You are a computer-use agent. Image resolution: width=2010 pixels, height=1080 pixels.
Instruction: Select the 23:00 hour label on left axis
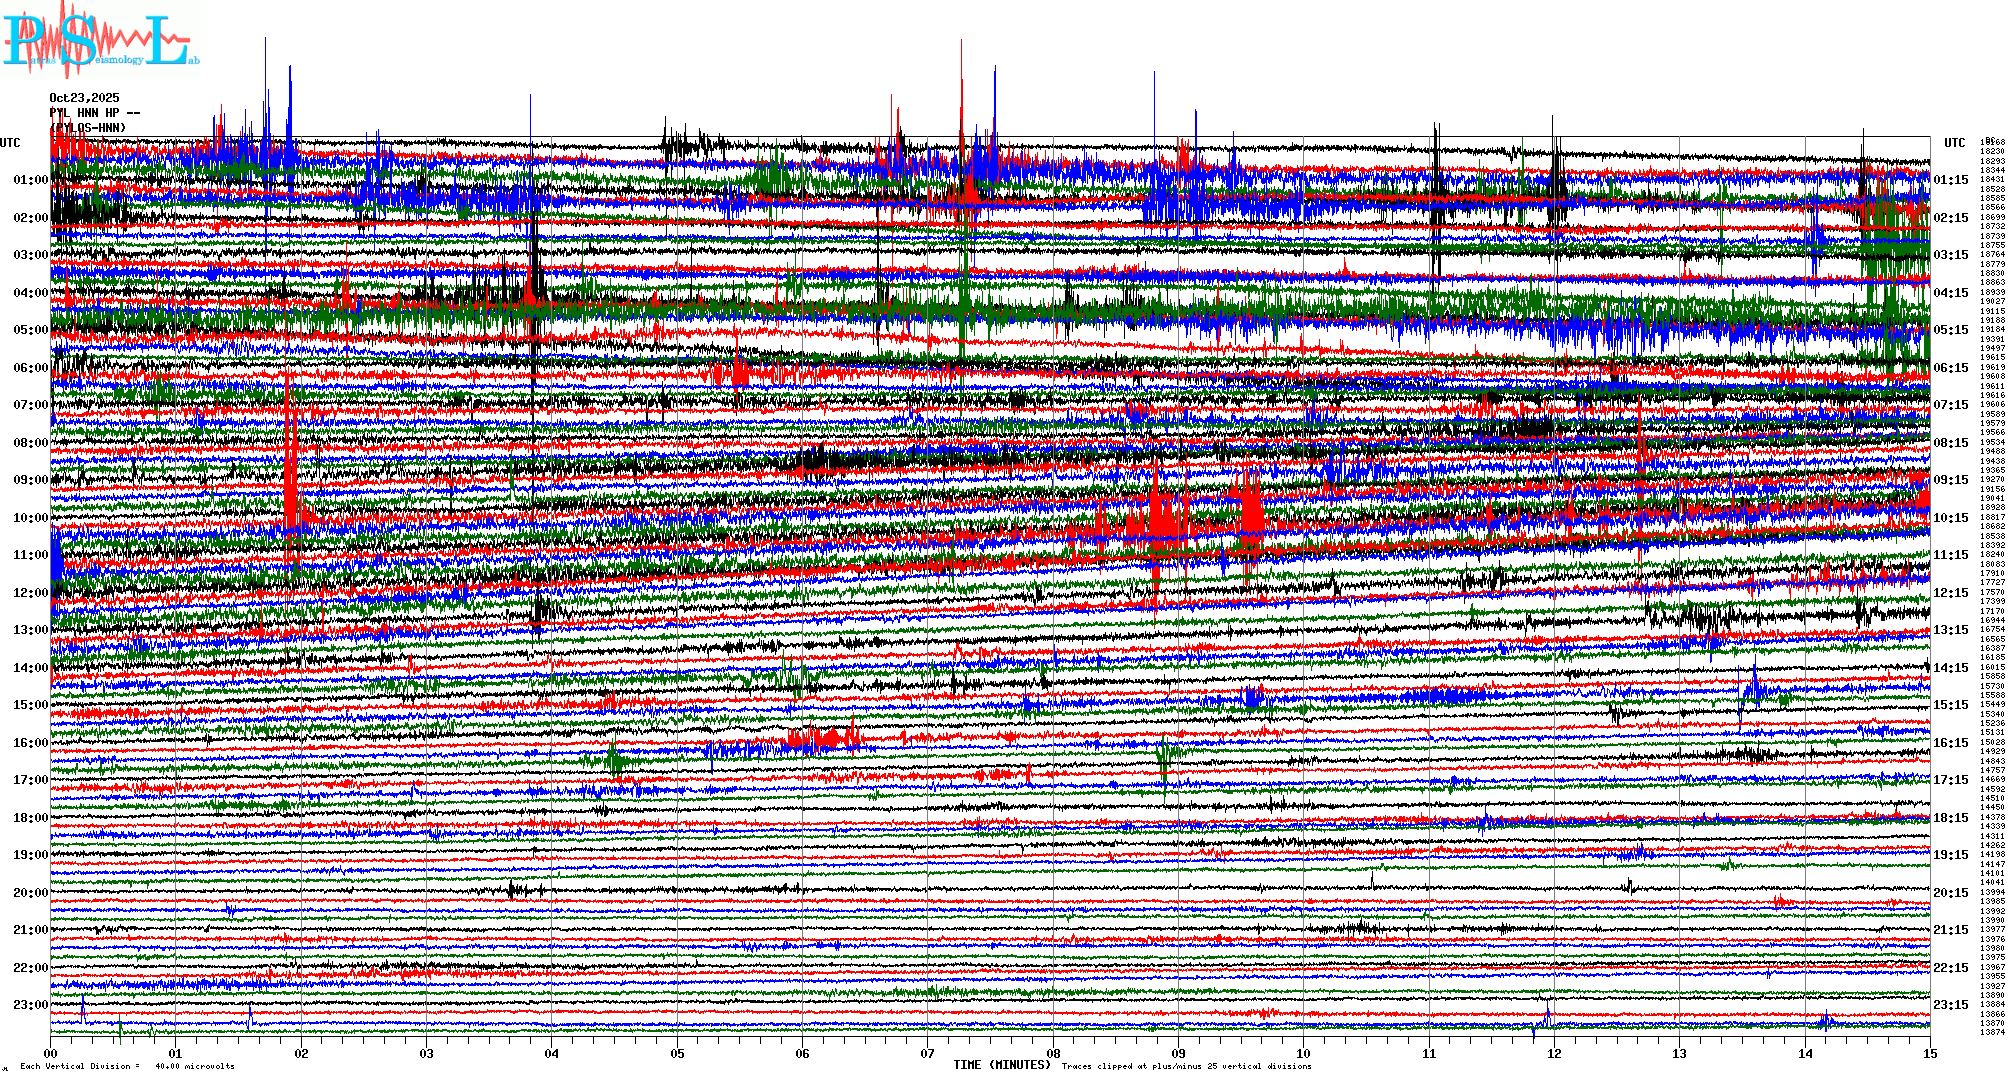[x=30, y=1005]
